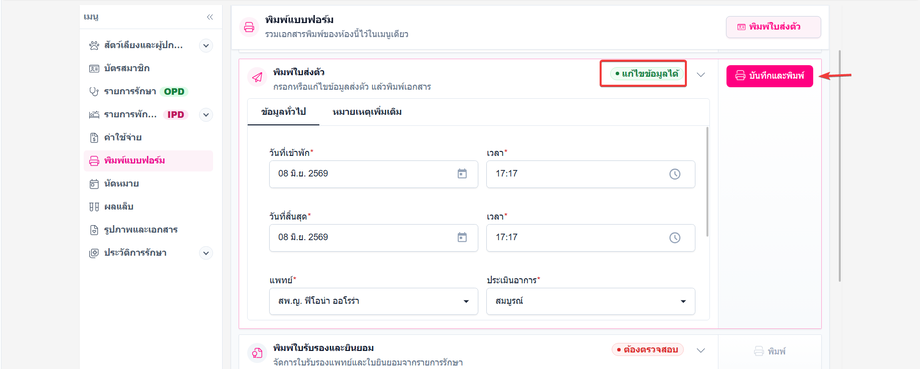Screen dimensions: 920x369
Task: Open บัตรสมาชิก menu item
Action: click(148, 68)
